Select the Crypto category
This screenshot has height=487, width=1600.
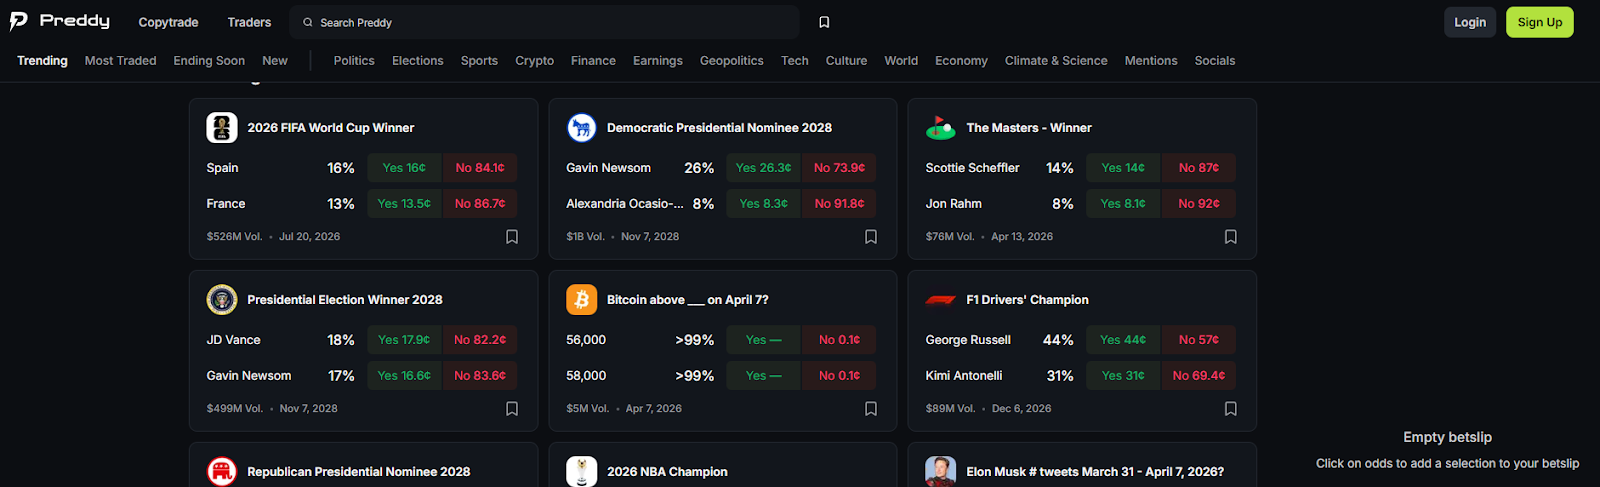click(535, 61)
